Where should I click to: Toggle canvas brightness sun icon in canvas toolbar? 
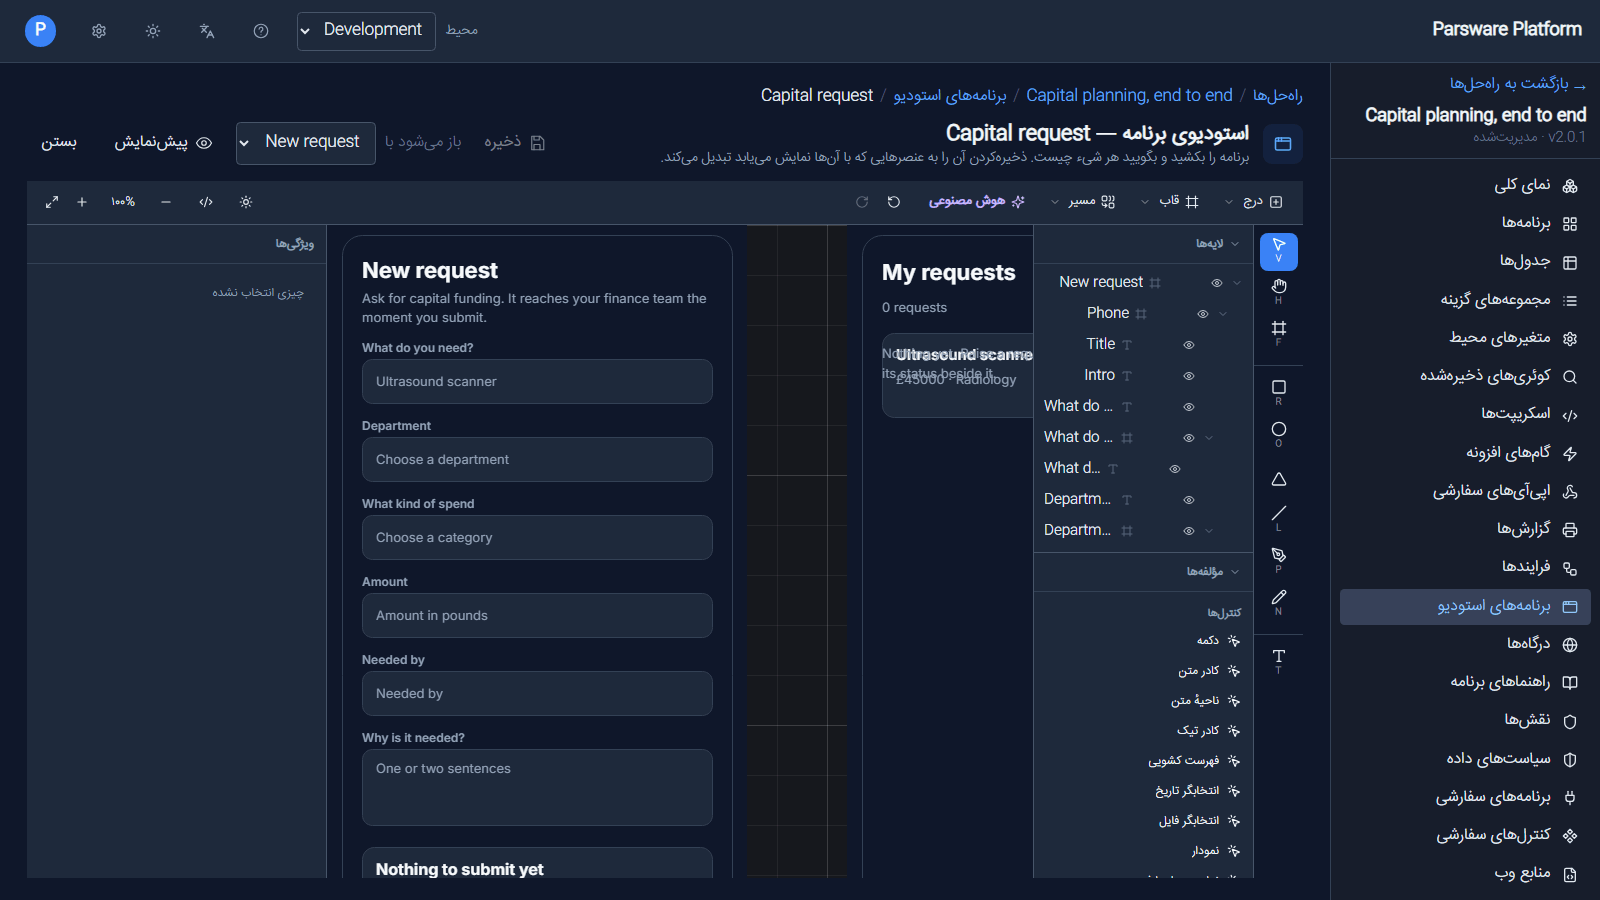pyautogui.click(x=246, y=202)
